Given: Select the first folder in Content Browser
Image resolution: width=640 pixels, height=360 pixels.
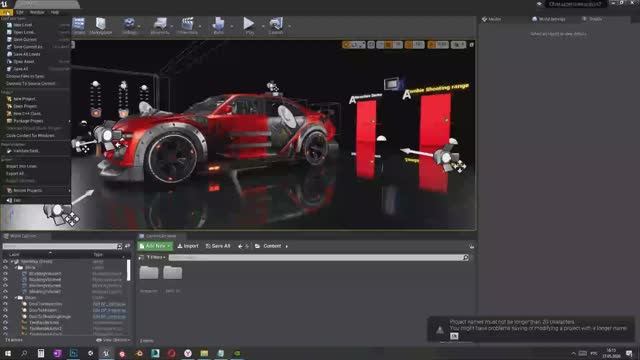Looking at the screenshot, I should point(149,273).
